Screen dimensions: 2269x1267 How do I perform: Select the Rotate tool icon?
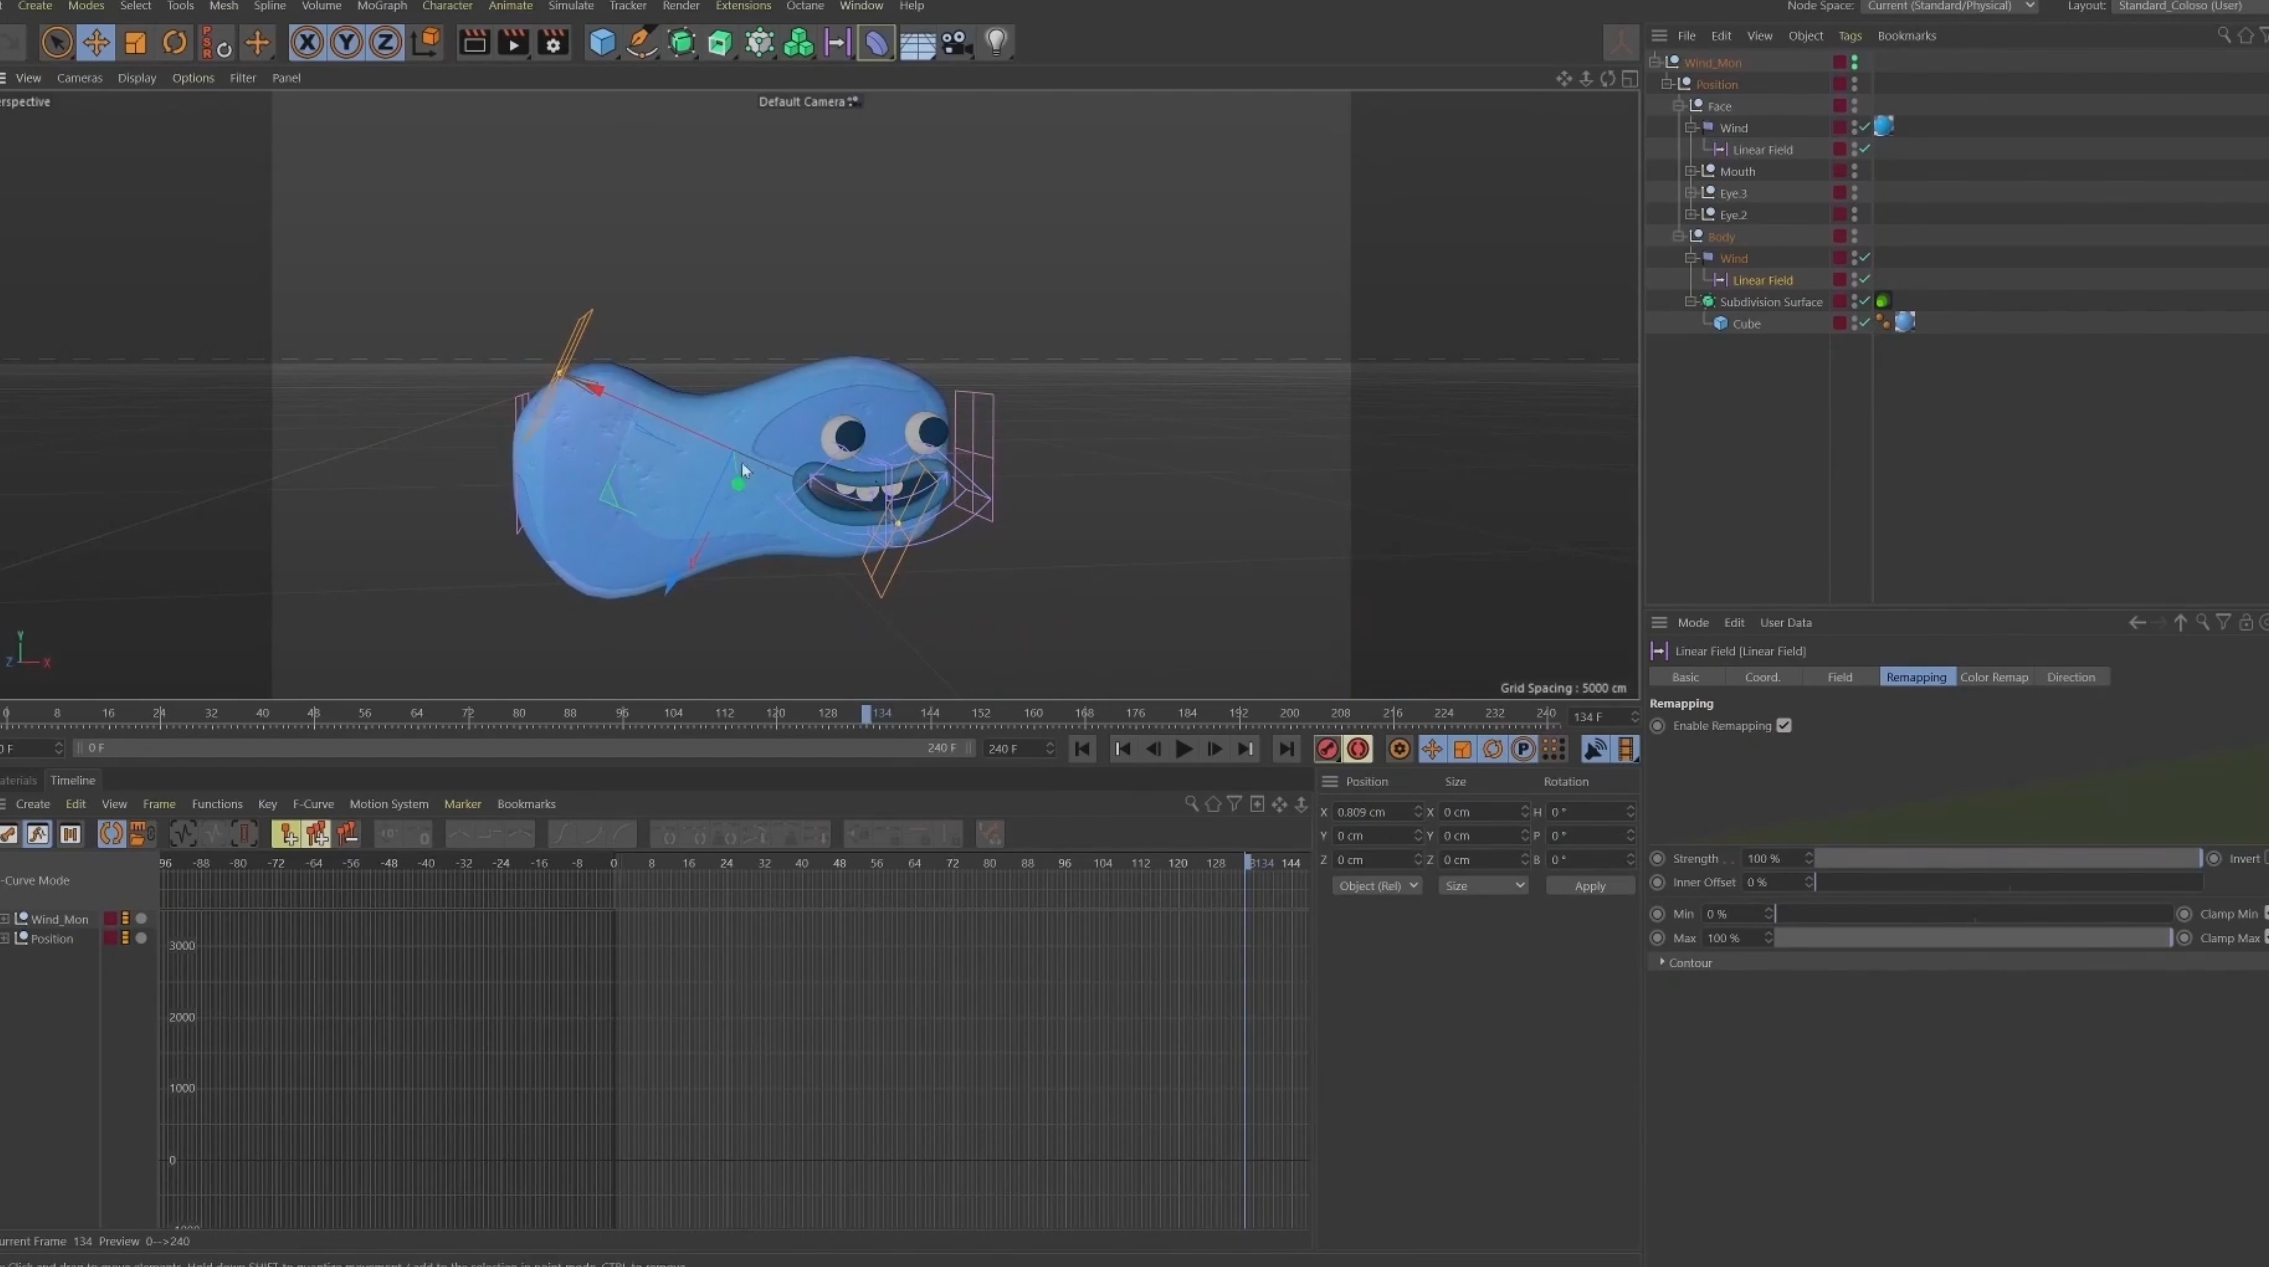pos(174,42)
